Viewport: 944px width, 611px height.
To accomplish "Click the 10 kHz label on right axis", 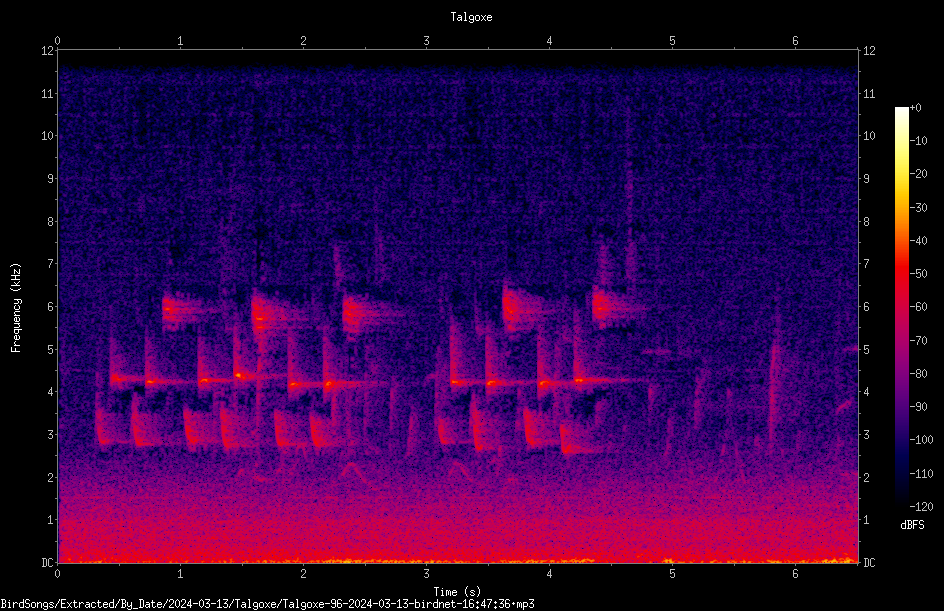I will point(869,136).
